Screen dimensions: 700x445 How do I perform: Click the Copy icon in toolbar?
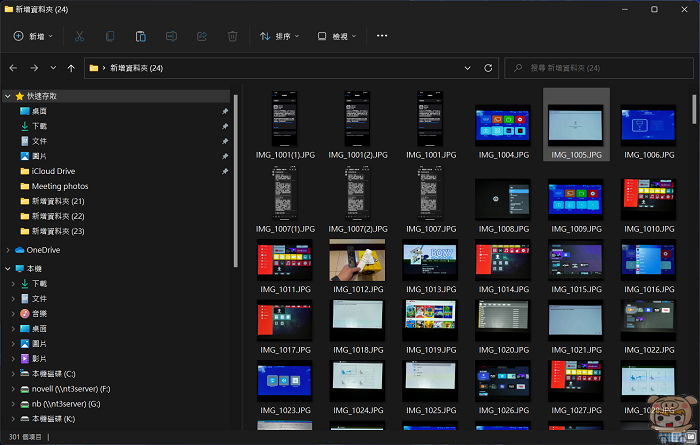110,36
